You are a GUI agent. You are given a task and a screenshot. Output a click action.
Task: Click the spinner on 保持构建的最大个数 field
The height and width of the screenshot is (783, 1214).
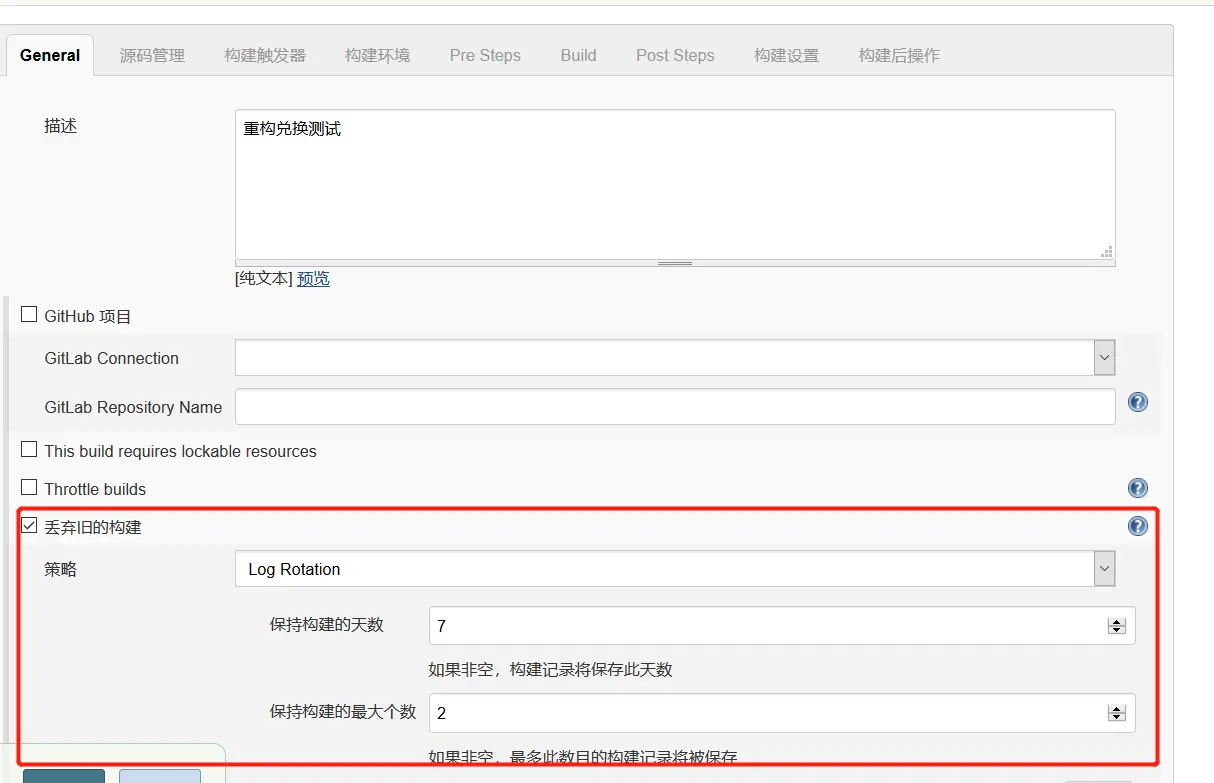1116,713
